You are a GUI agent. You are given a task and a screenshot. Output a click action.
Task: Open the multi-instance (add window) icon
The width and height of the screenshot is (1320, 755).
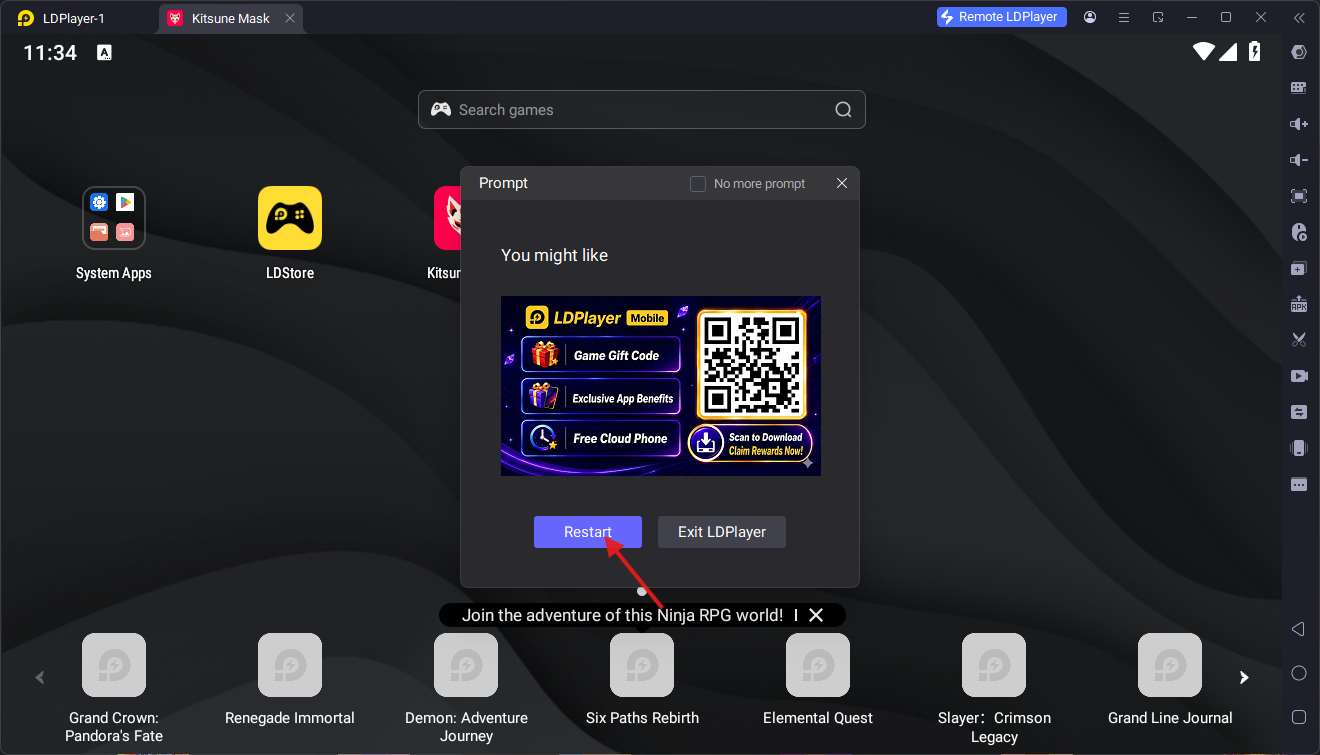pos(1299,268)
